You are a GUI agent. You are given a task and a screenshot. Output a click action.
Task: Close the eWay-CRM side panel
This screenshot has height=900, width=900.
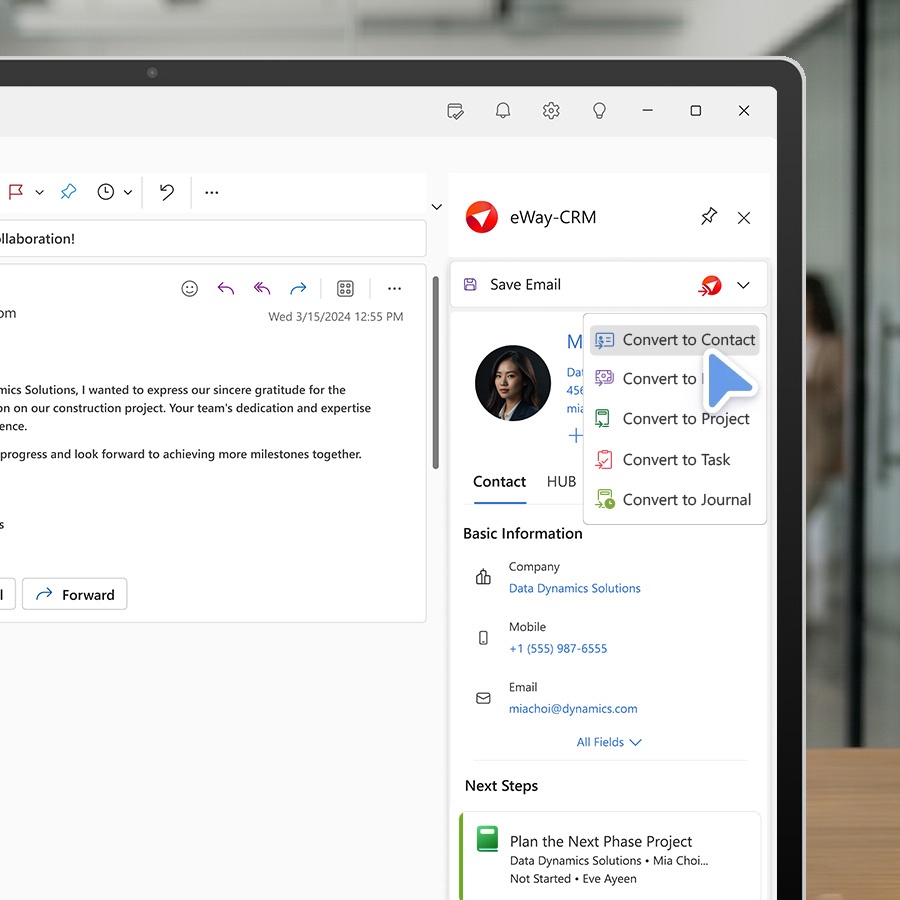[744, 218]
